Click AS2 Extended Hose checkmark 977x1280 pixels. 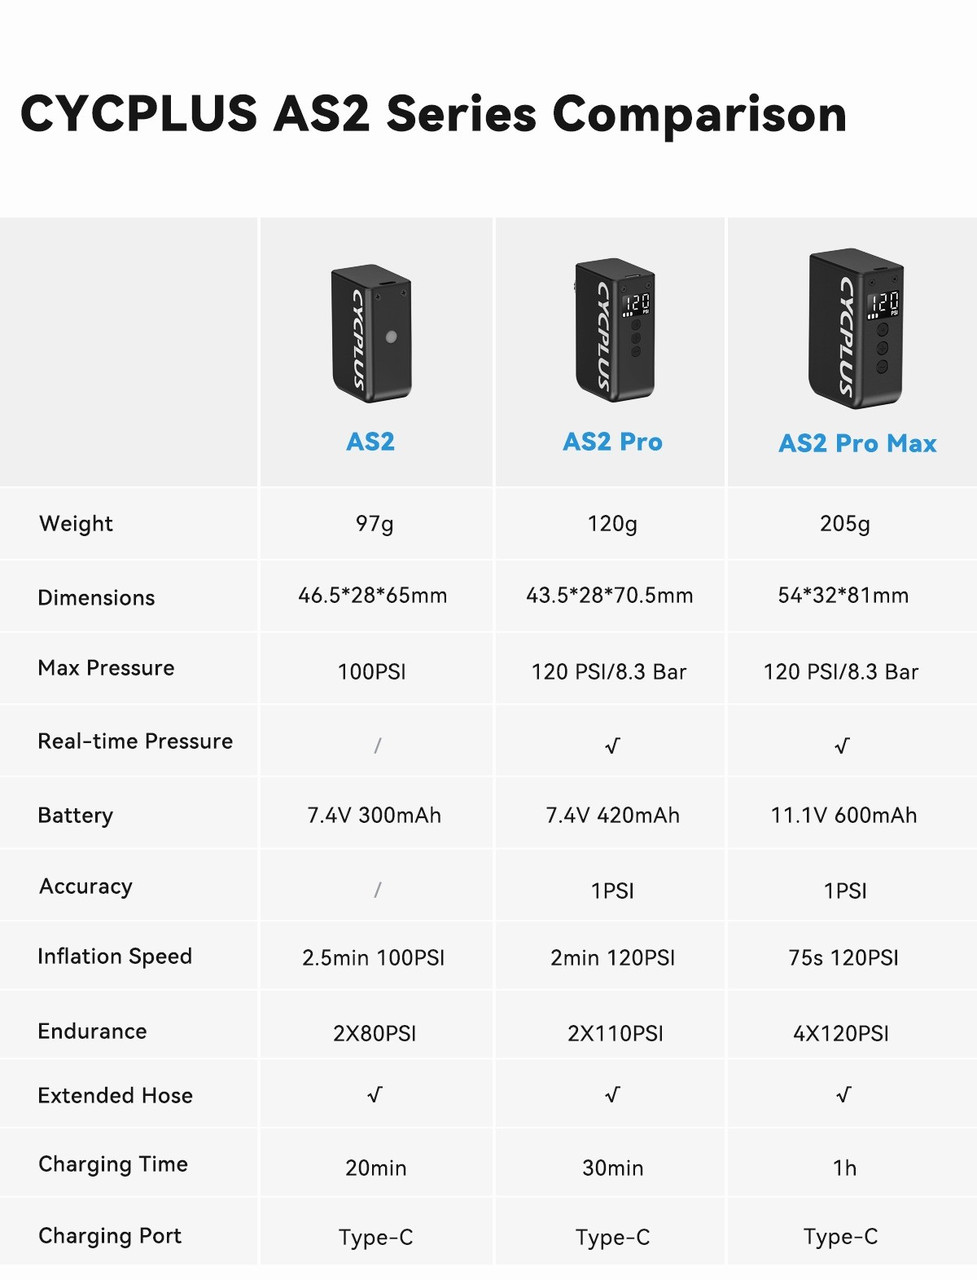[375, 1095]
